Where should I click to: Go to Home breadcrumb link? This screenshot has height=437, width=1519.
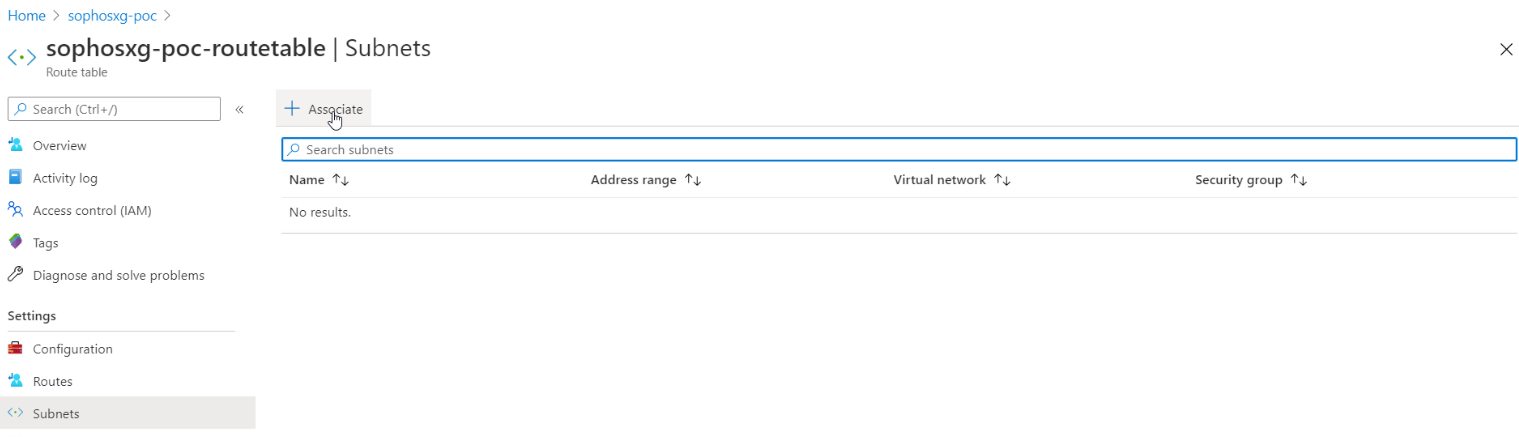click(x=26, y=16)
